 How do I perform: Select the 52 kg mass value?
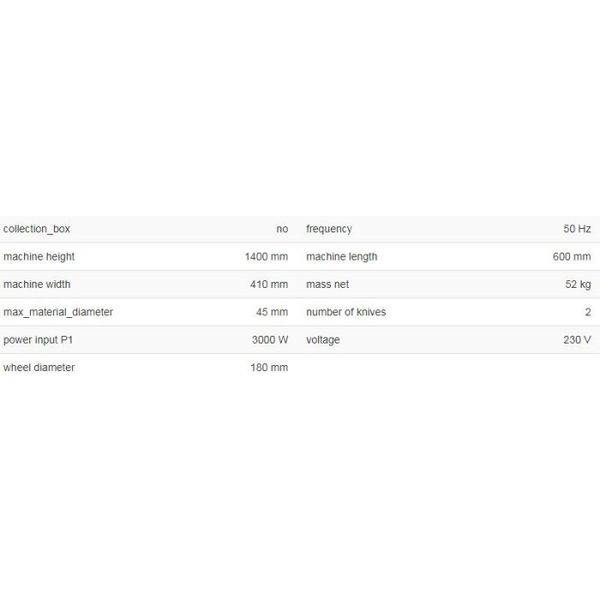tap(578, 284)
